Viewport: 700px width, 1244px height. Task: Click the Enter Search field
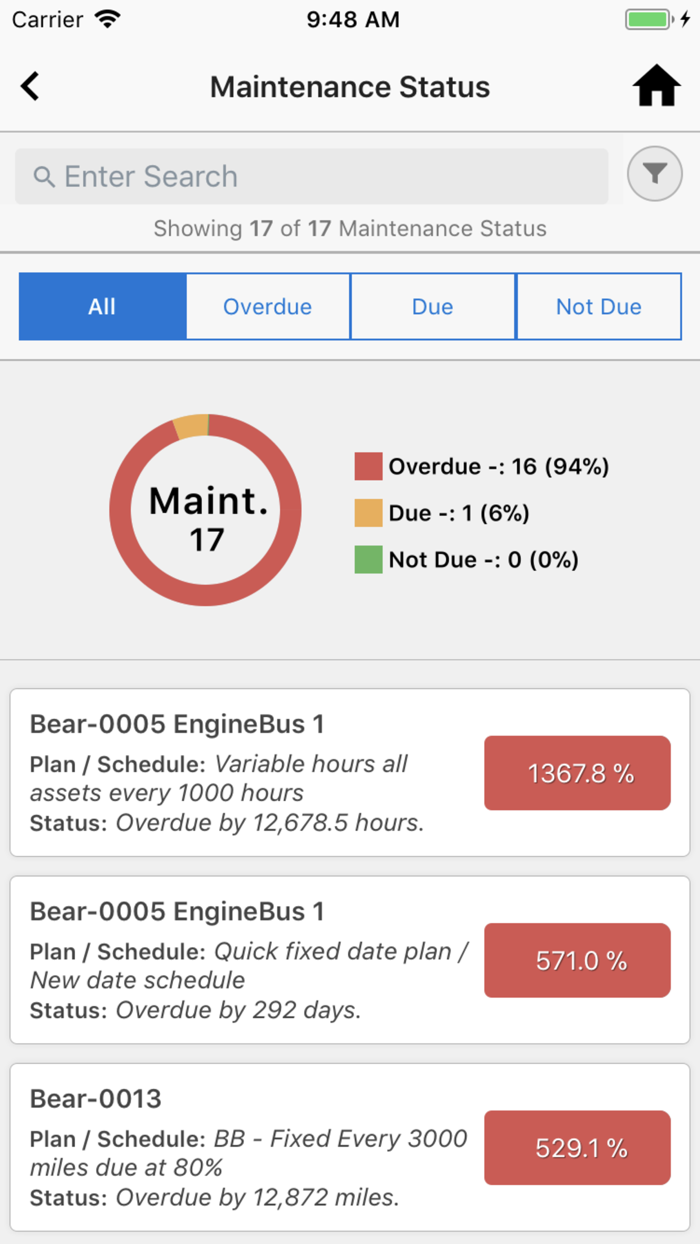[320, 177]
